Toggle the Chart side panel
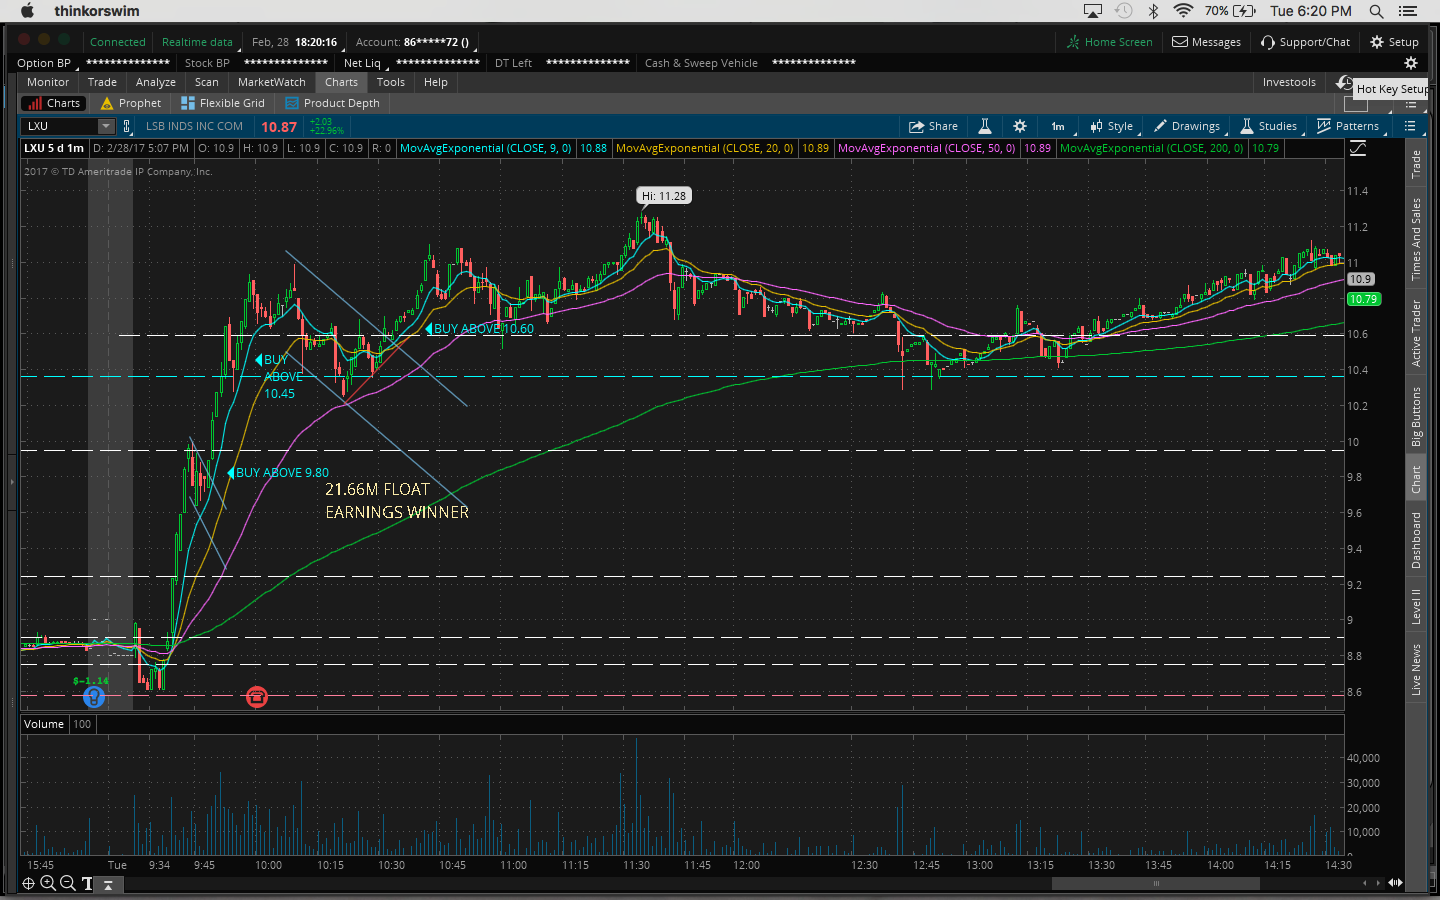 point(1416,479)
